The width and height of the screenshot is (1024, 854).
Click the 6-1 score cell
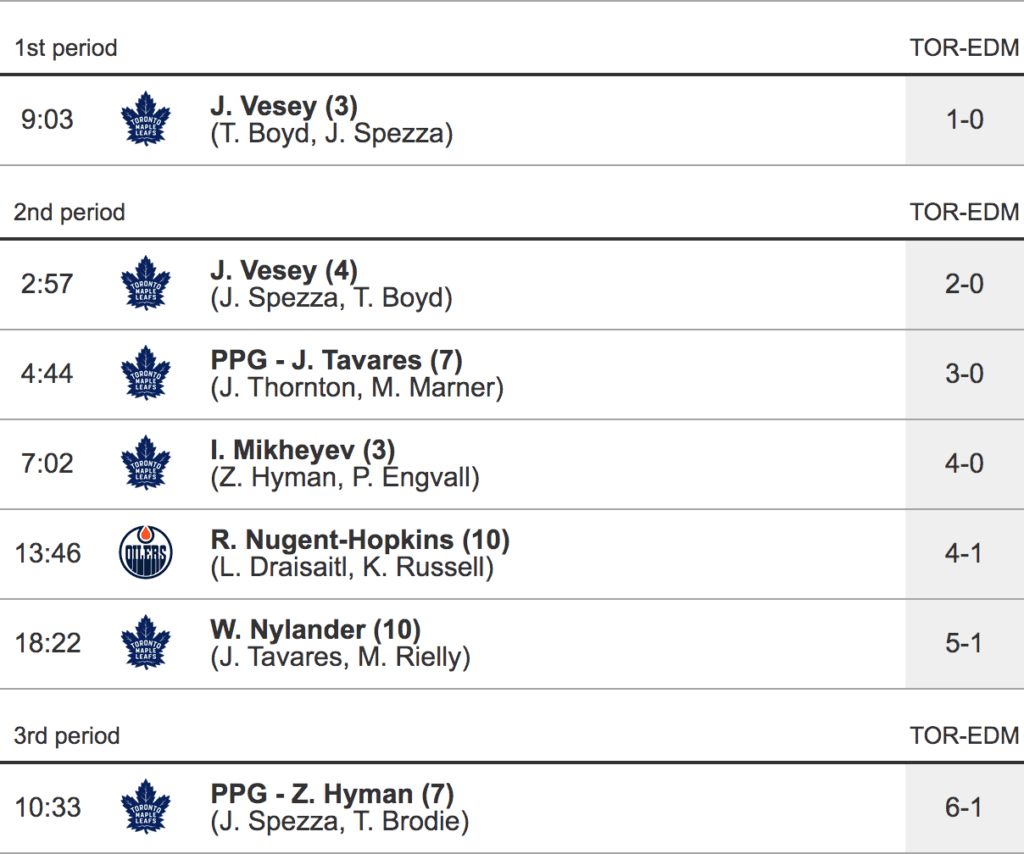click(x=964, y=808)
